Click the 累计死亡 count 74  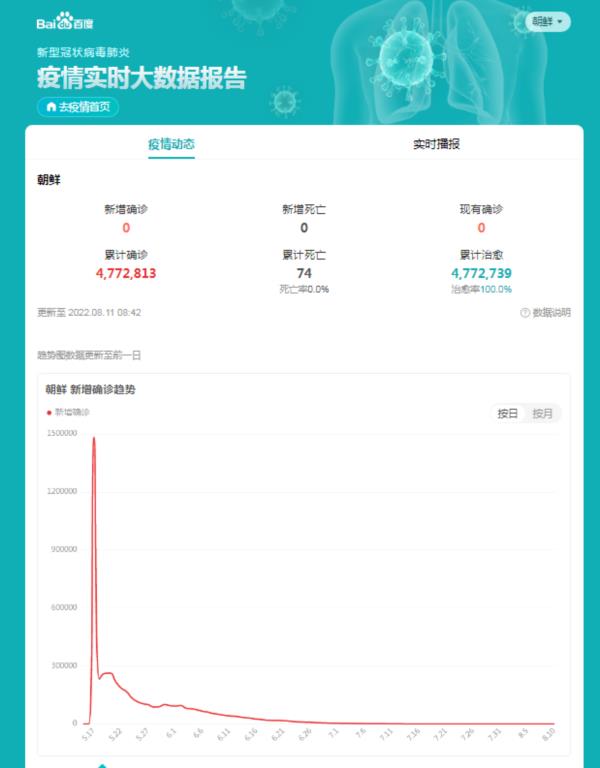(x=304, y=272)
